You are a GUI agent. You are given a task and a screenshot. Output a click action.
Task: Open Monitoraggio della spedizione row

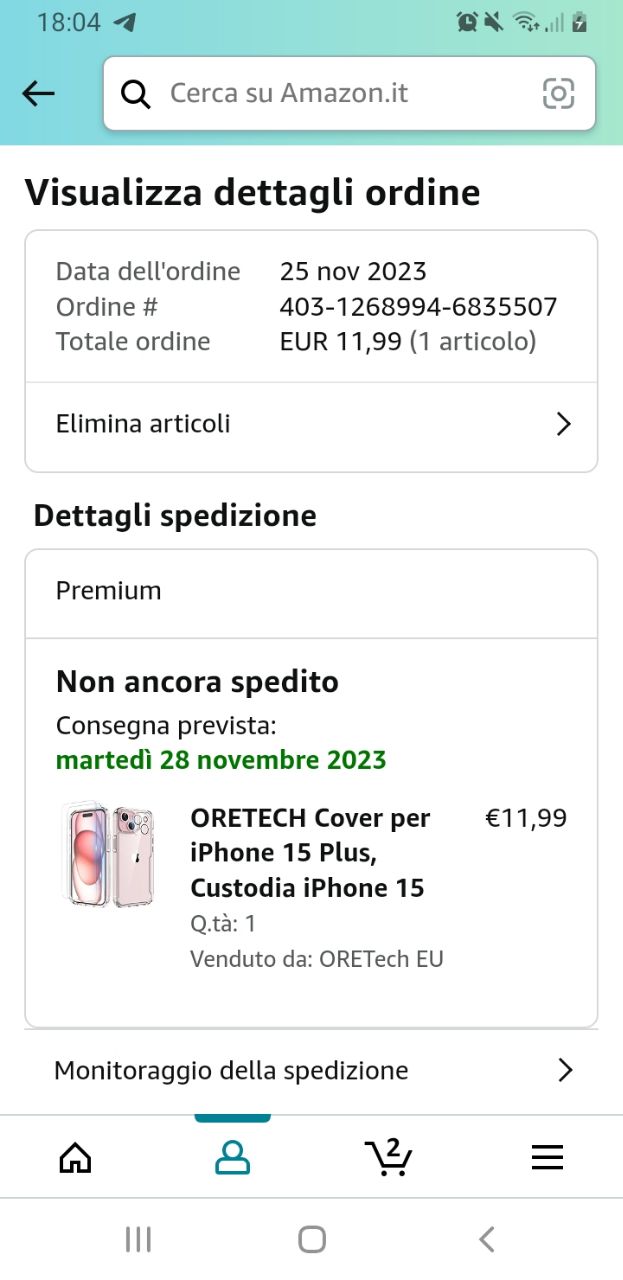coord(311,1071)
